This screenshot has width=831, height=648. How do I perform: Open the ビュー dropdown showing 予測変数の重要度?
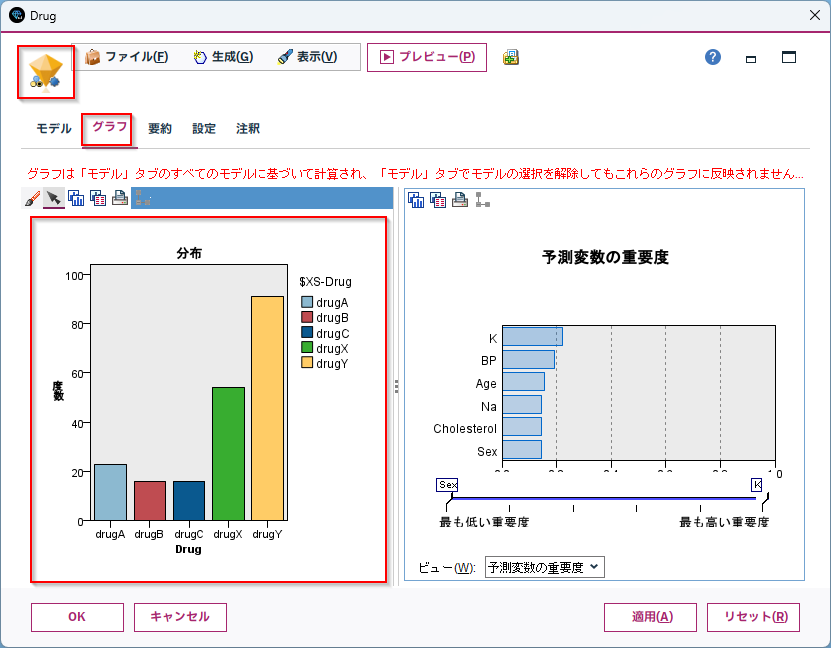coord(544,567)
